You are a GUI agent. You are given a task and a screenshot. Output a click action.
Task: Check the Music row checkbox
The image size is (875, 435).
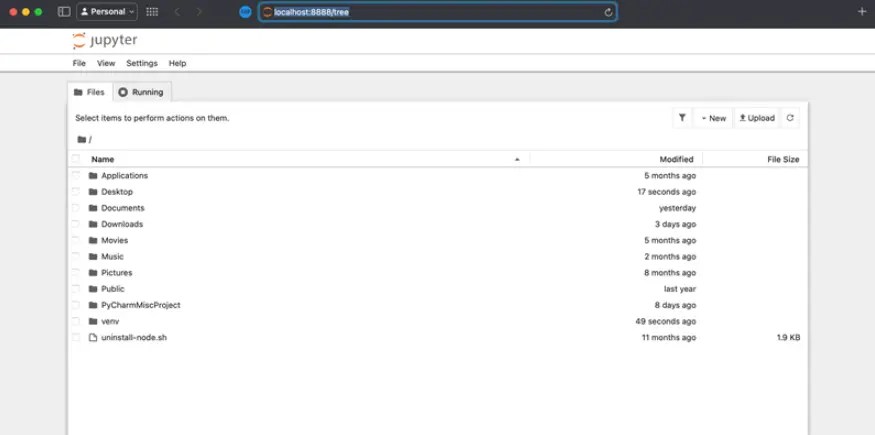[x=76, y=257]
